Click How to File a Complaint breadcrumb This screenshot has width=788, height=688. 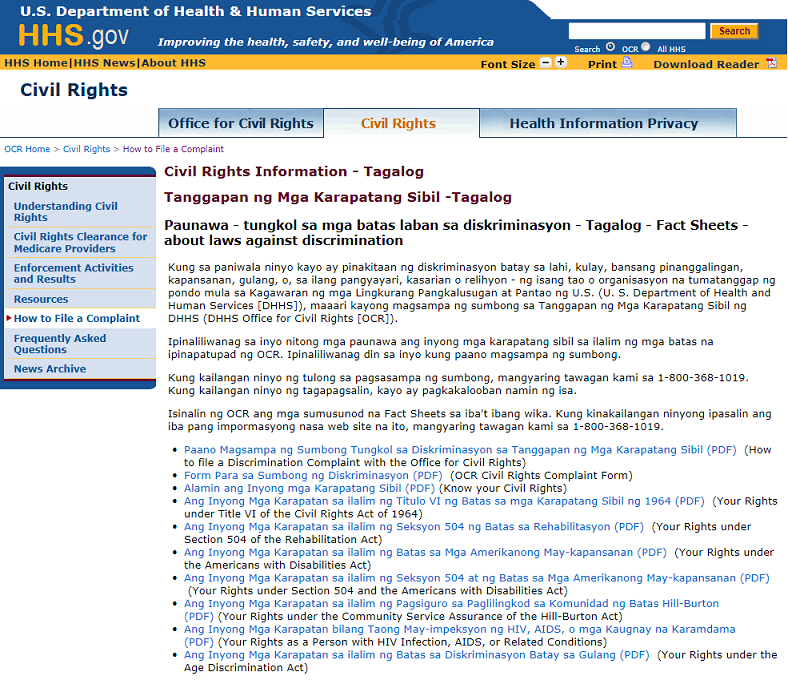pos(173,149)
